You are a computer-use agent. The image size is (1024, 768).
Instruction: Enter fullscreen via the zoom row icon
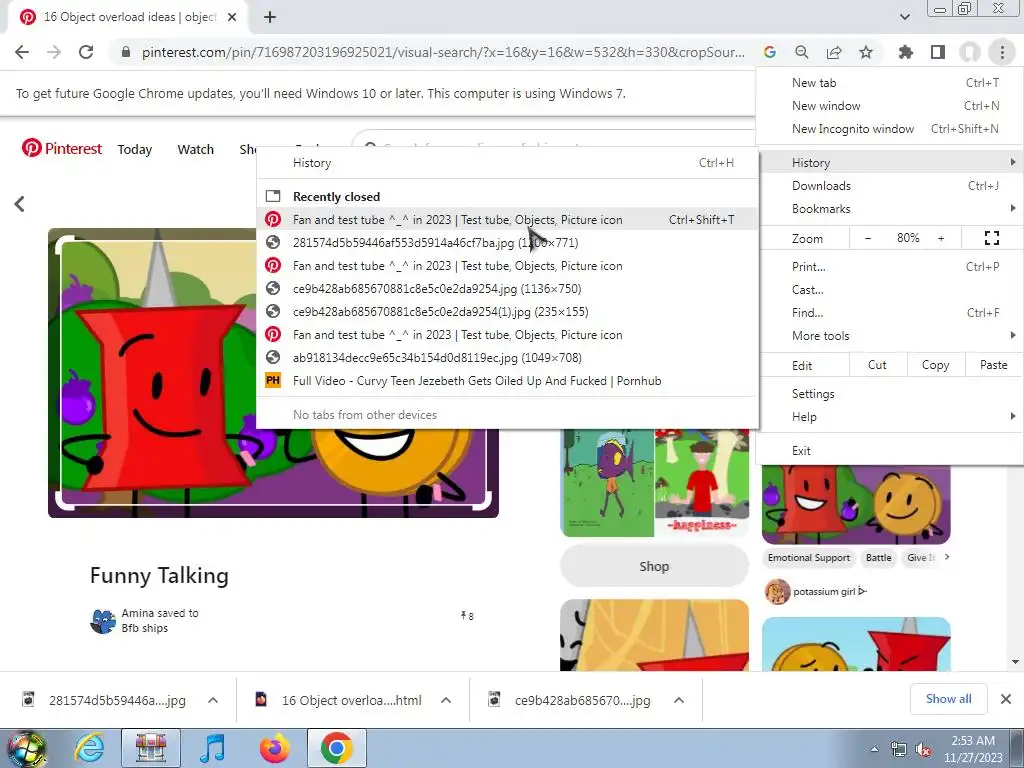(x=991, y=238)
